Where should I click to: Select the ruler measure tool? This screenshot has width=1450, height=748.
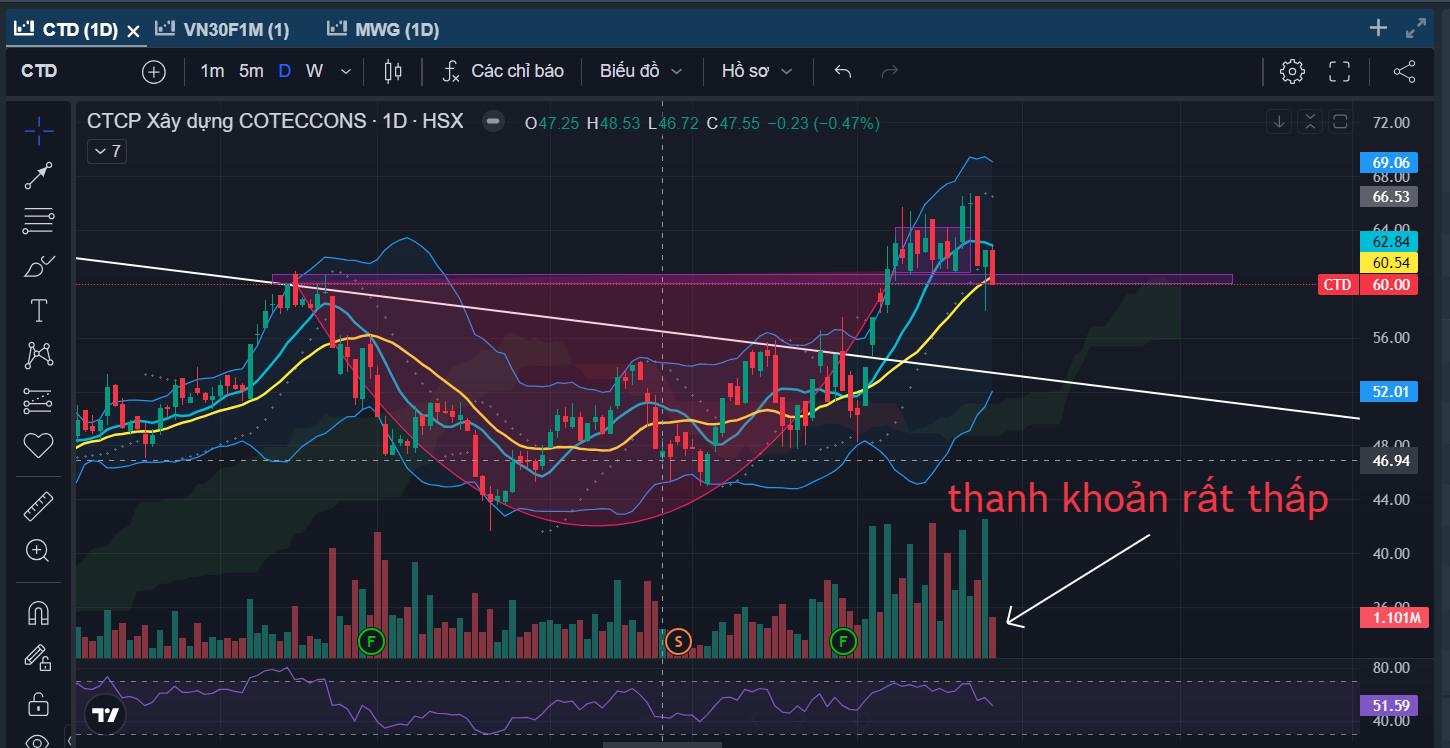tap(39, 507)
